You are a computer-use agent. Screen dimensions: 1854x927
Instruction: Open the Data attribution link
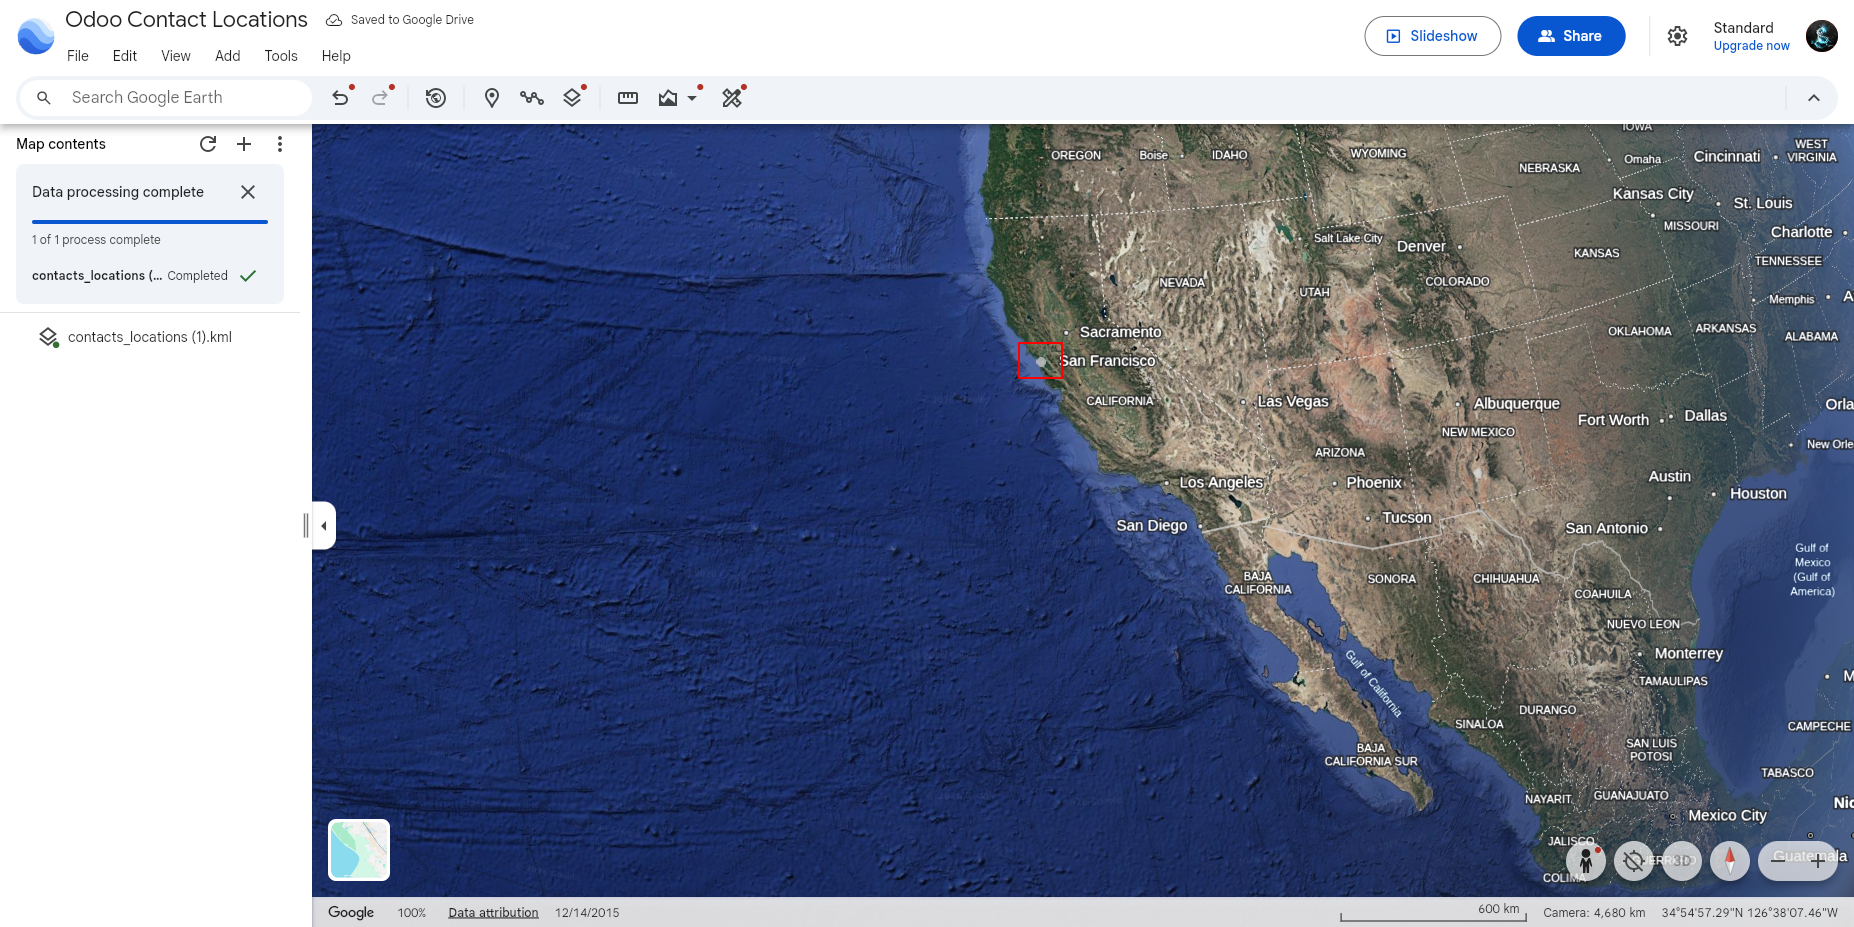coord(493,913)
